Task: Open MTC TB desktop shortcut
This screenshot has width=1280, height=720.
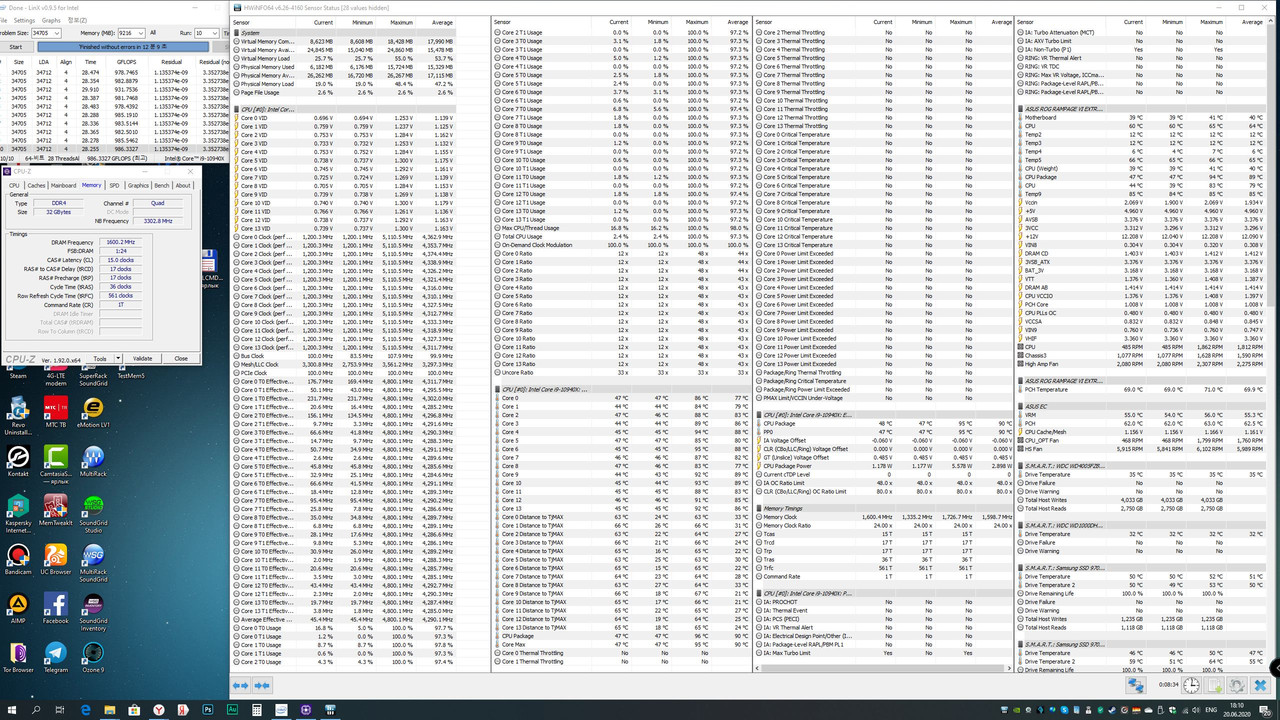Action: pos(56,413)
